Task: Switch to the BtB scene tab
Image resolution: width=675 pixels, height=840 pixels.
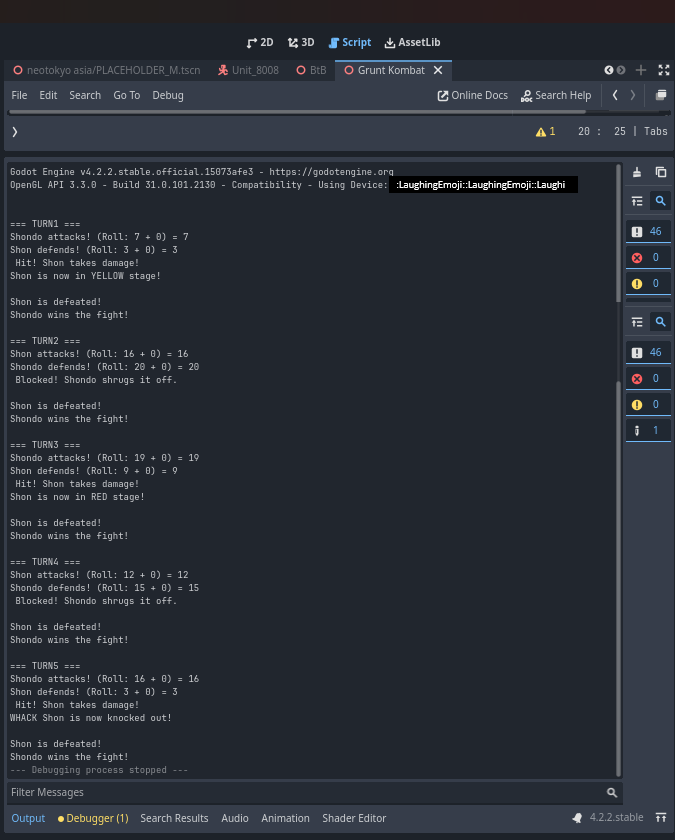Action: click(x=311, y=70)
